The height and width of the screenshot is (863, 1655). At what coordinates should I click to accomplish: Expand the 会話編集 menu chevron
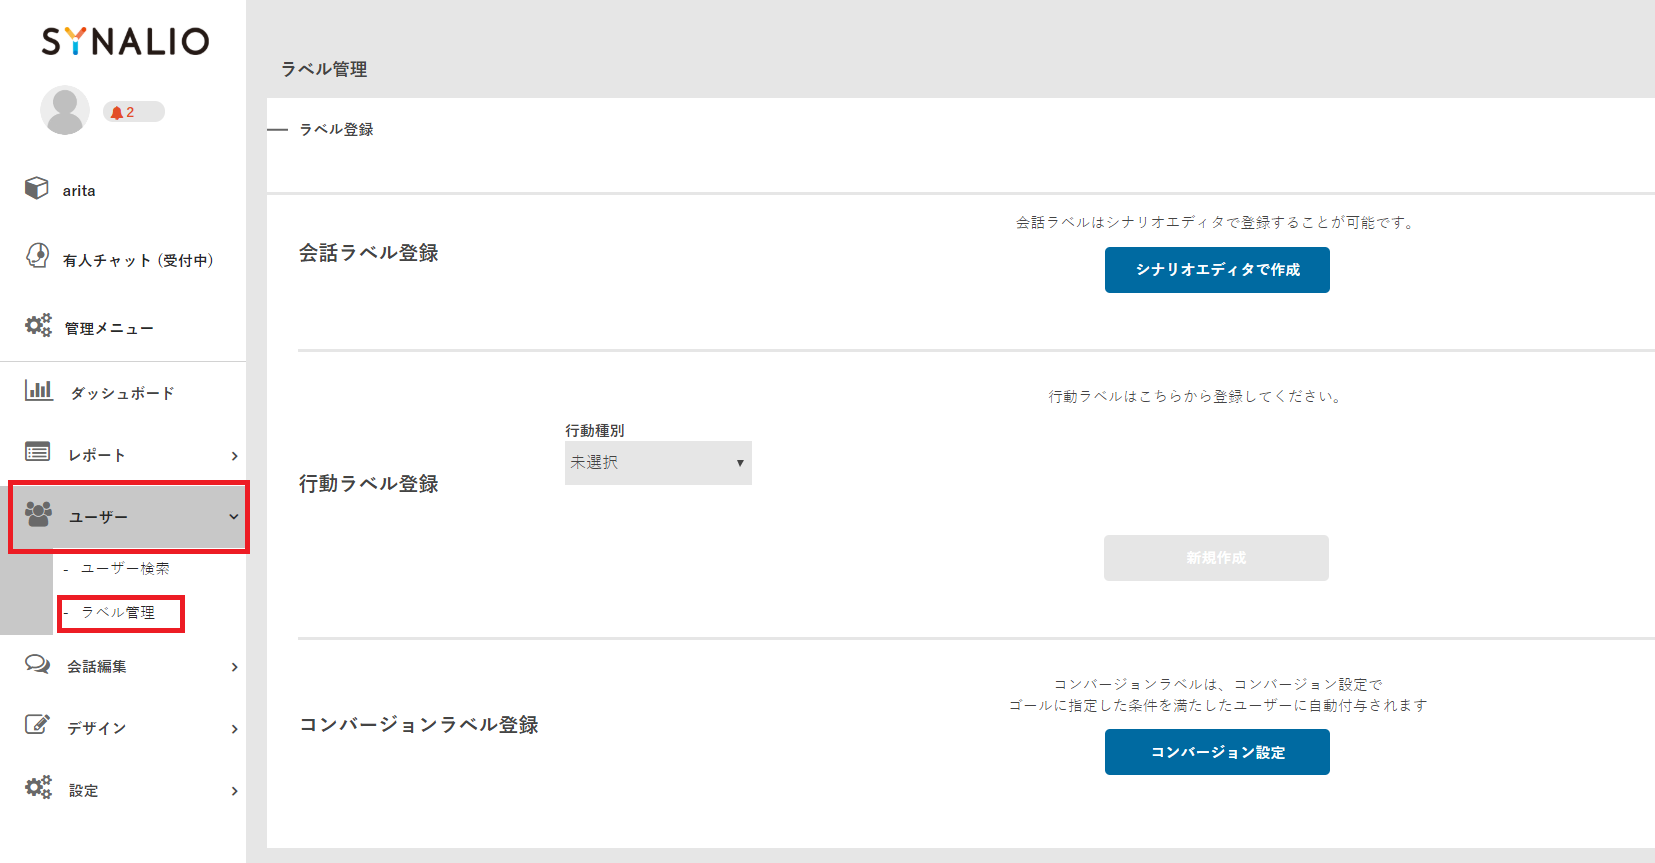coord(234,667)
